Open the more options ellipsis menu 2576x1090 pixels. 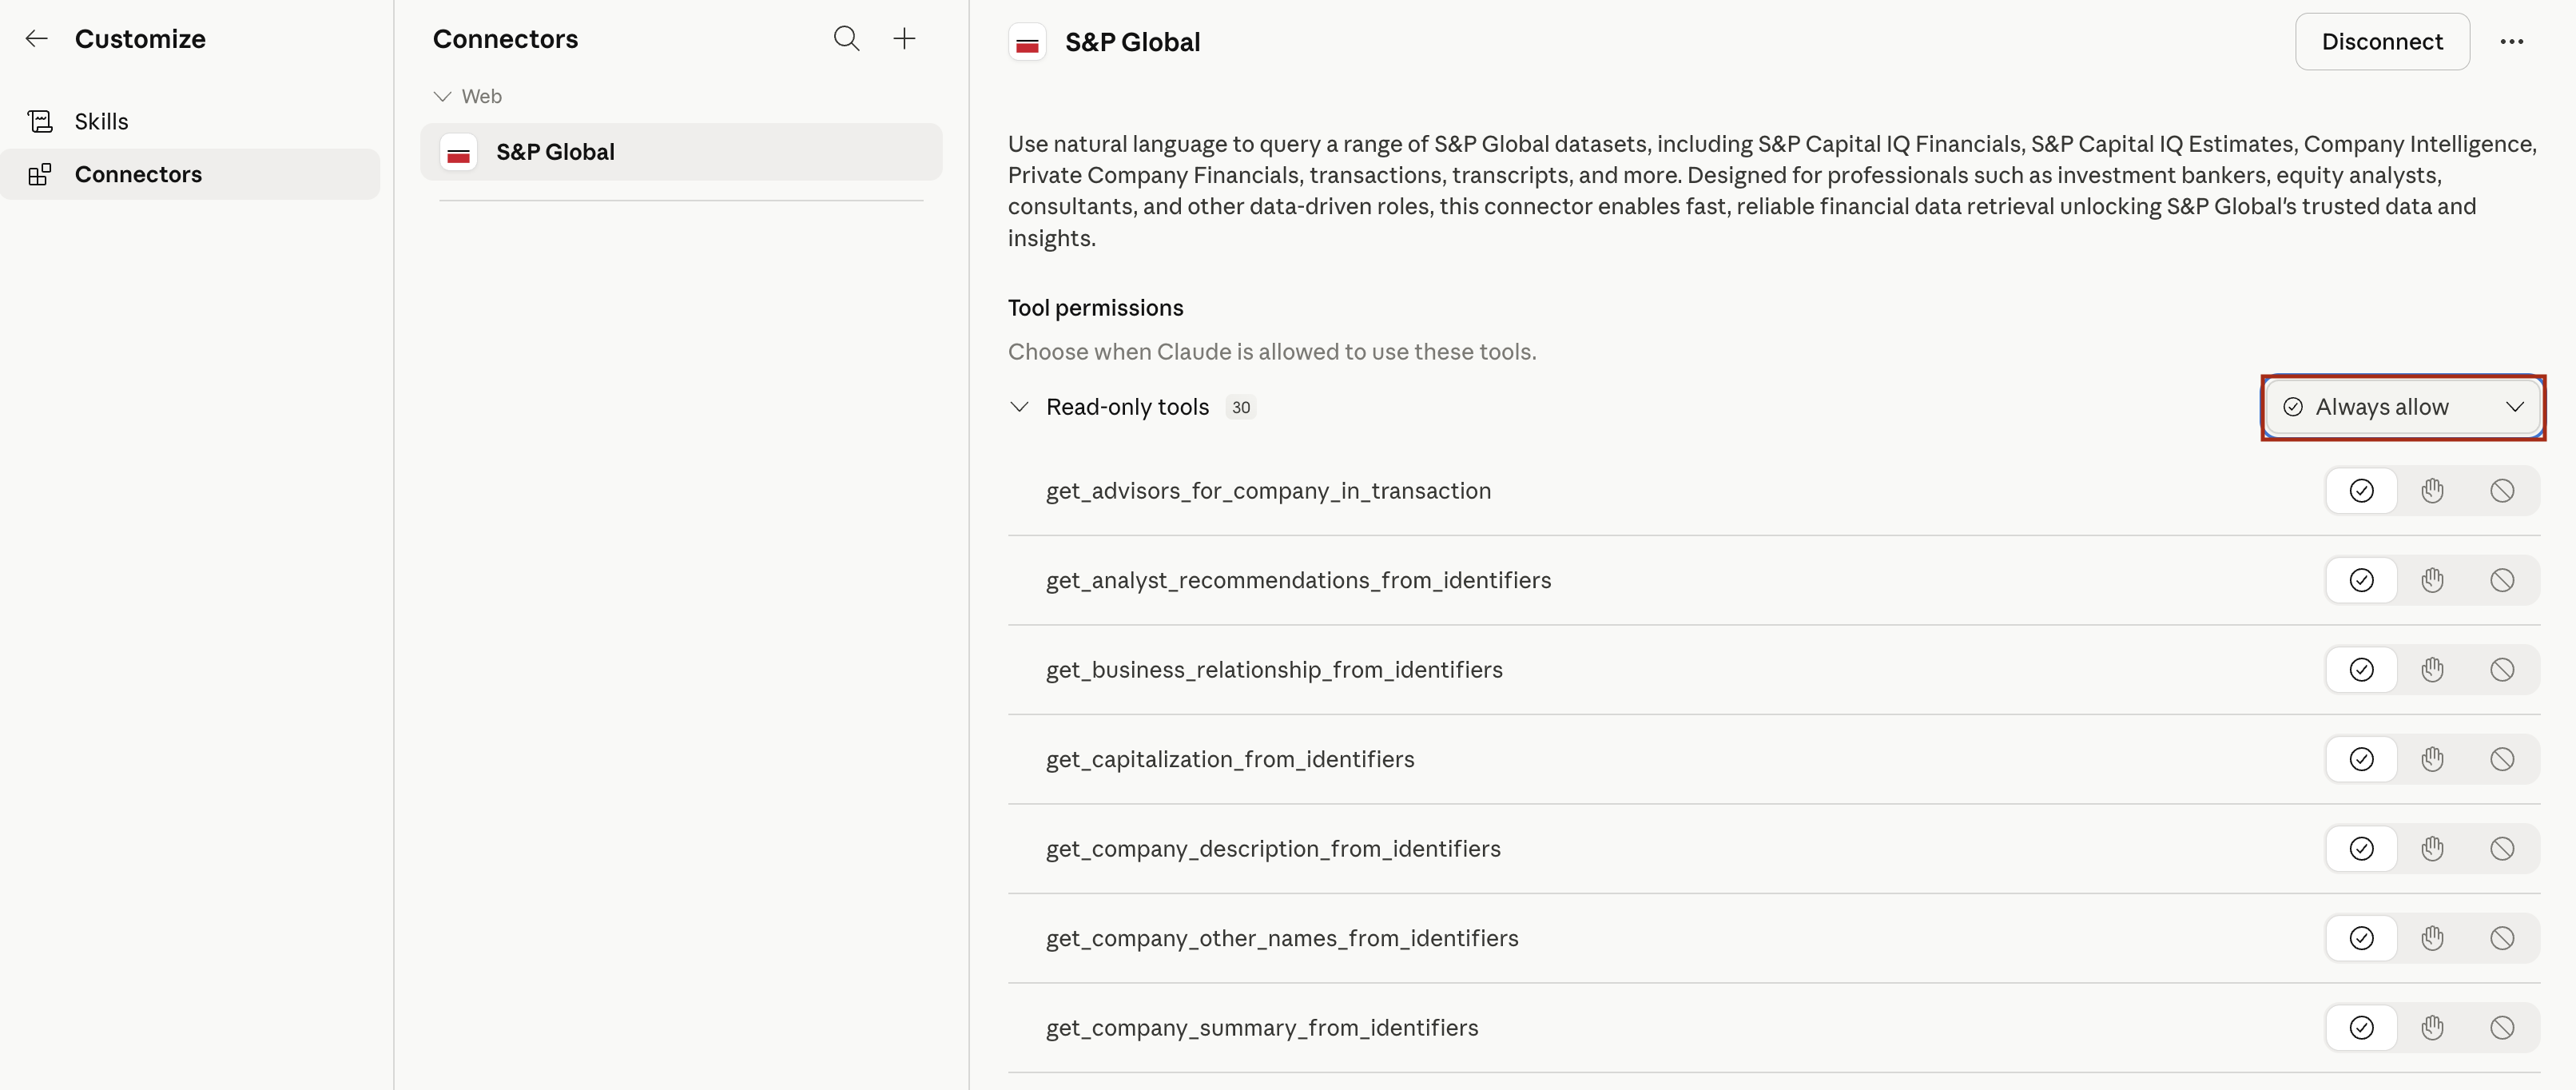pyautogui.click(x=2512, y=41)
